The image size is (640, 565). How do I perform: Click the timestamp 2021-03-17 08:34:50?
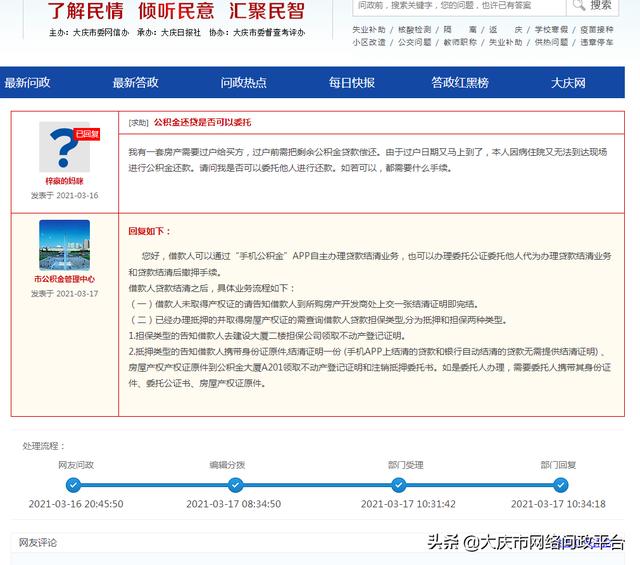tap(233, 504)
